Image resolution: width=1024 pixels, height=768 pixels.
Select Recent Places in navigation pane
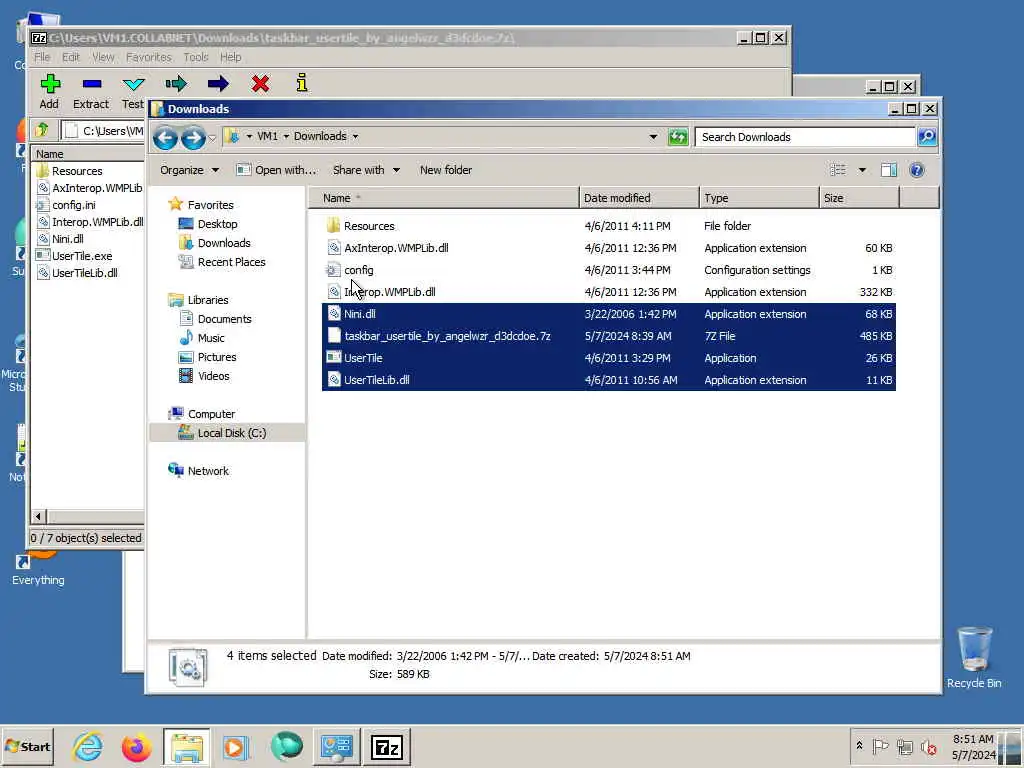[x=231, y=262]
